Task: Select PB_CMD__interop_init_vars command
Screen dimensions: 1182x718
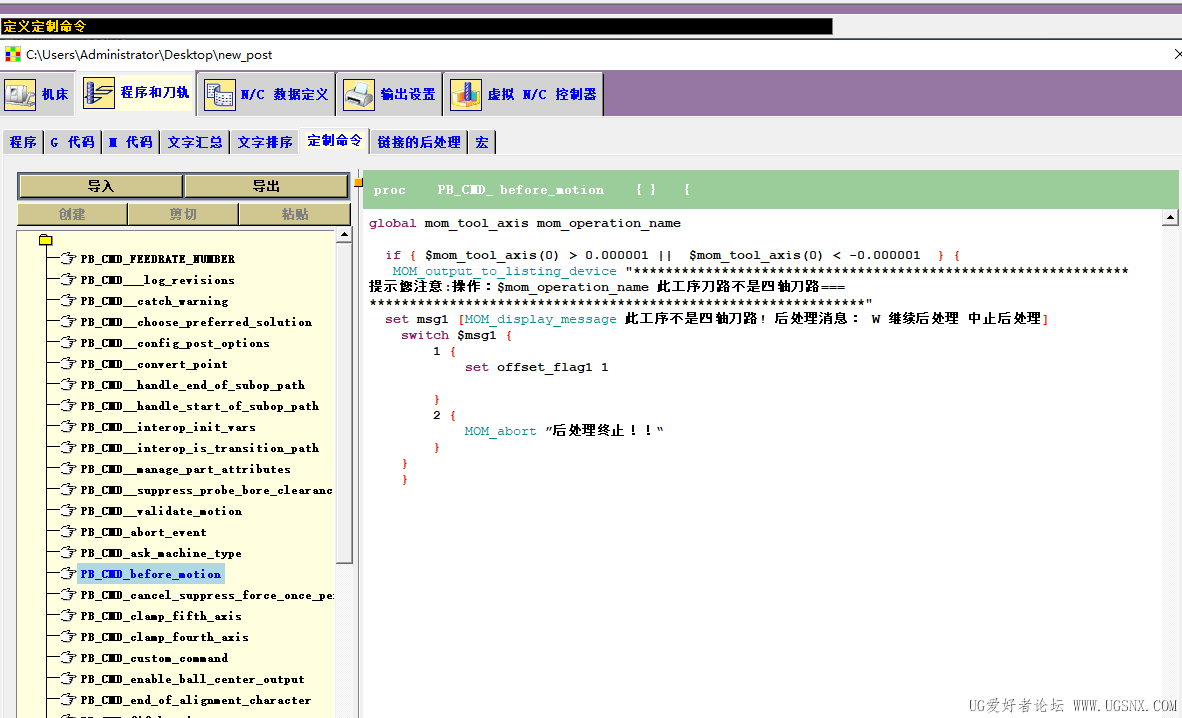Action: tap(168, 427)
